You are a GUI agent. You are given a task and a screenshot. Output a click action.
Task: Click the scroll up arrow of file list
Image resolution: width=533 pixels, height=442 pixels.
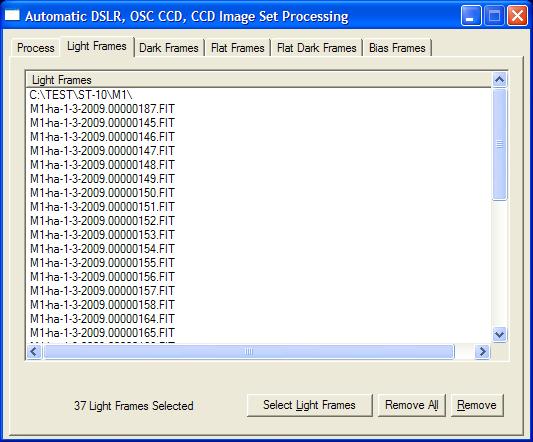click(x=499, y=80)
